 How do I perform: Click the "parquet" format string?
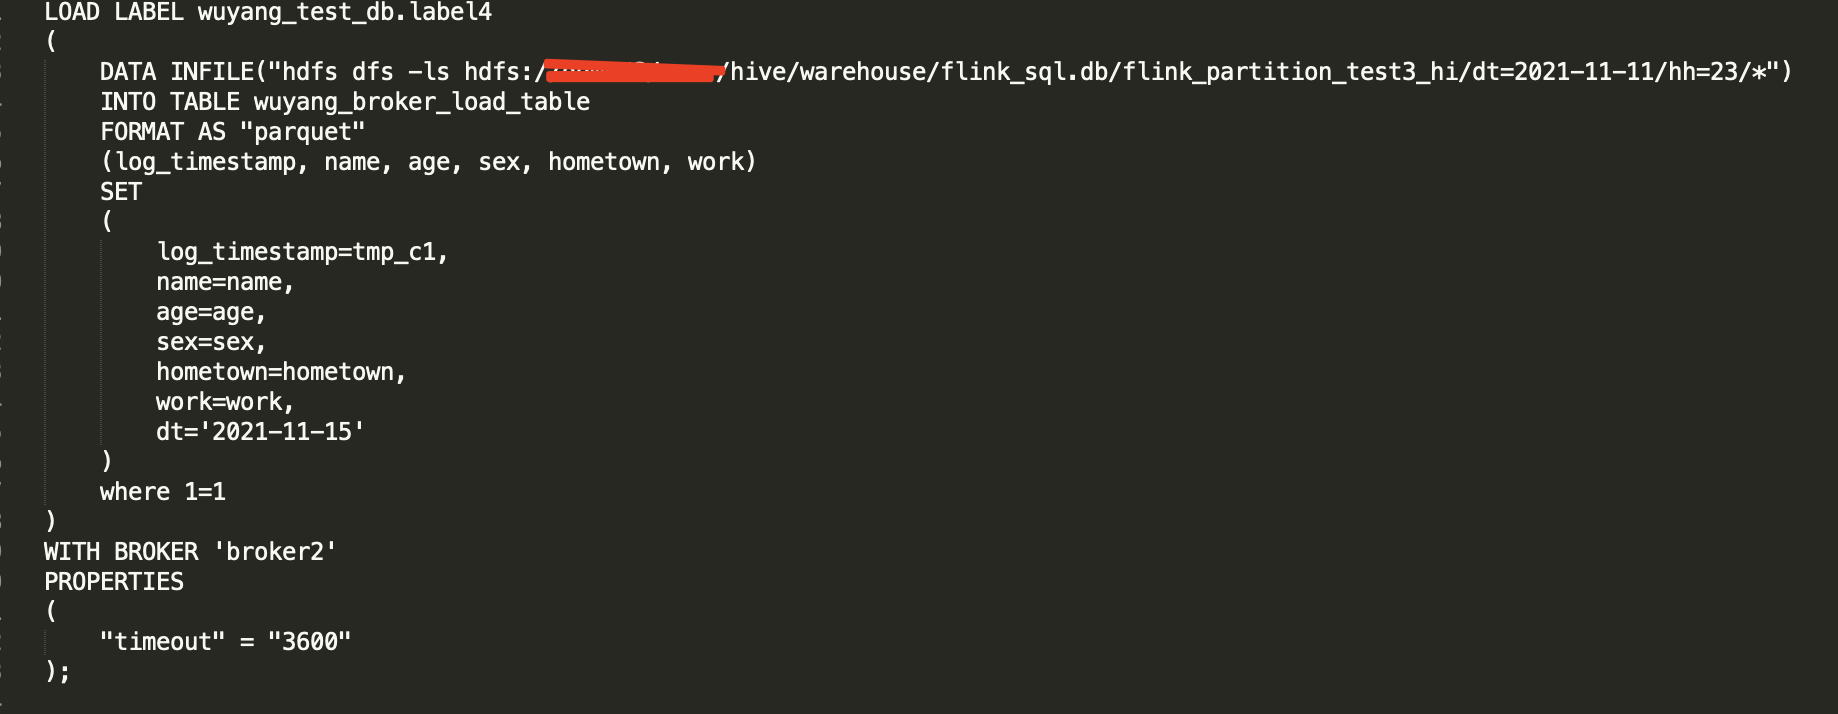(x=303, y=132)
